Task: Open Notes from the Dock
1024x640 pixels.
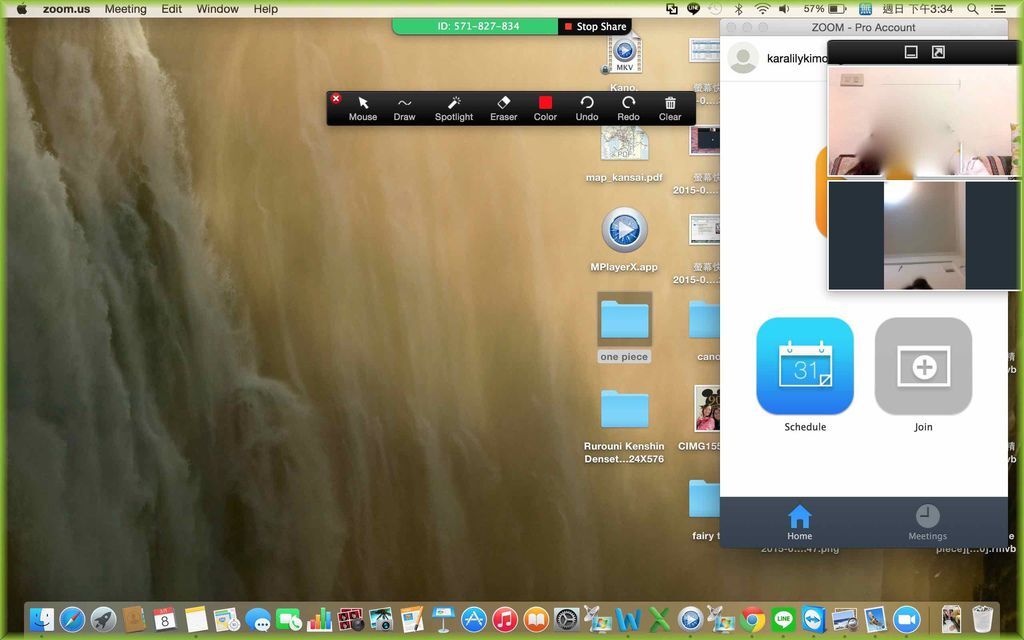Action: tap(196, 618)
